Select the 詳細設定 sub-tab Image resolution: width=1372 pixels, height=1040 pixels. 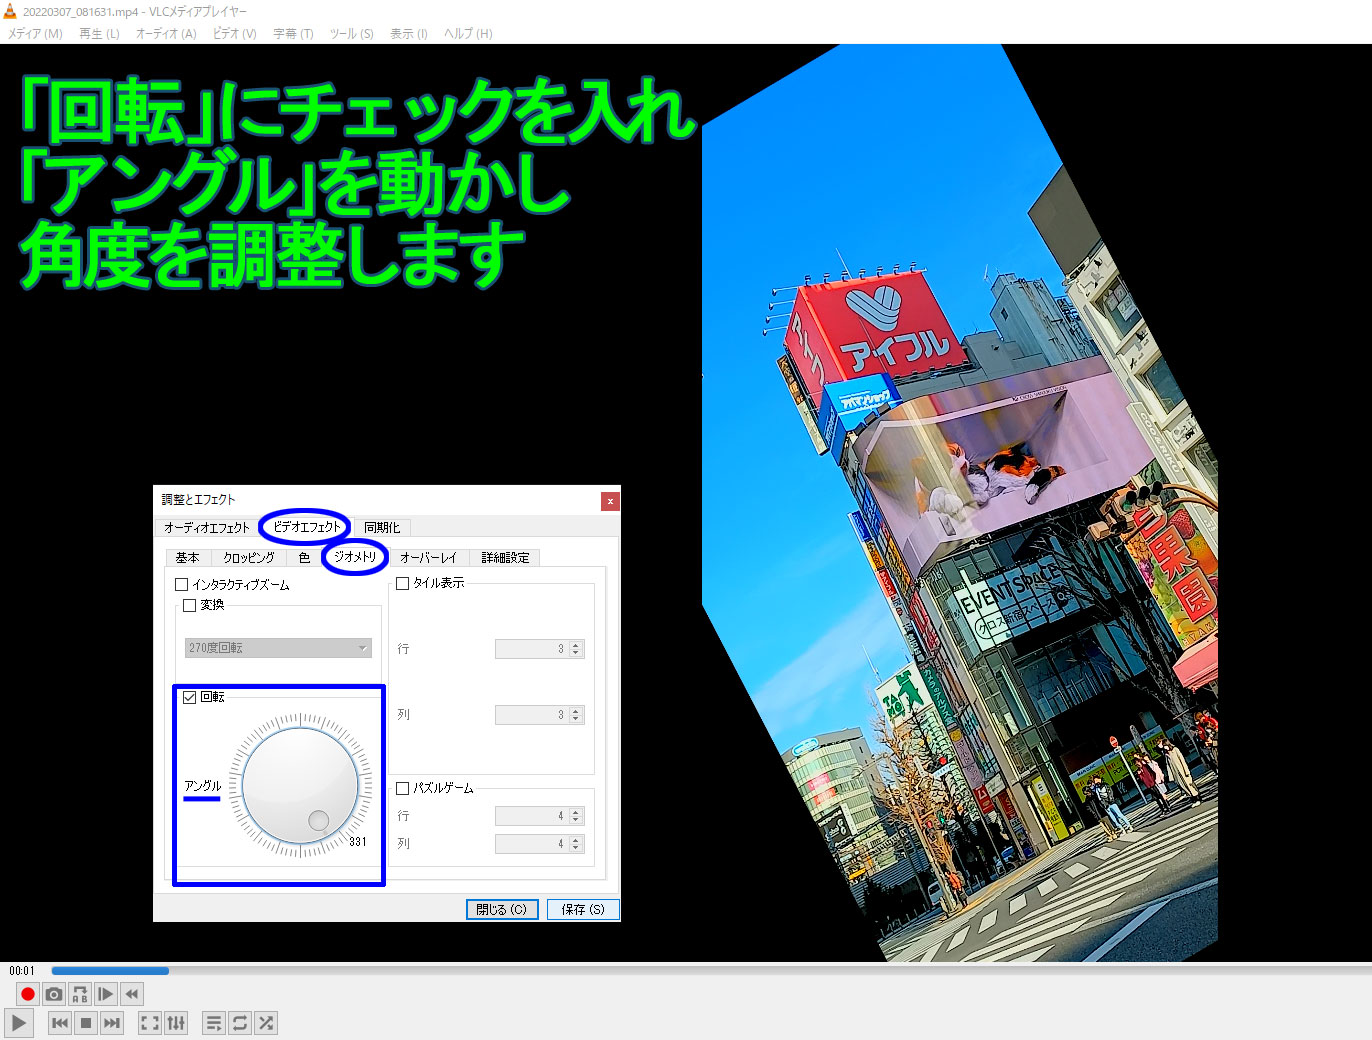[x=505, y=558]
